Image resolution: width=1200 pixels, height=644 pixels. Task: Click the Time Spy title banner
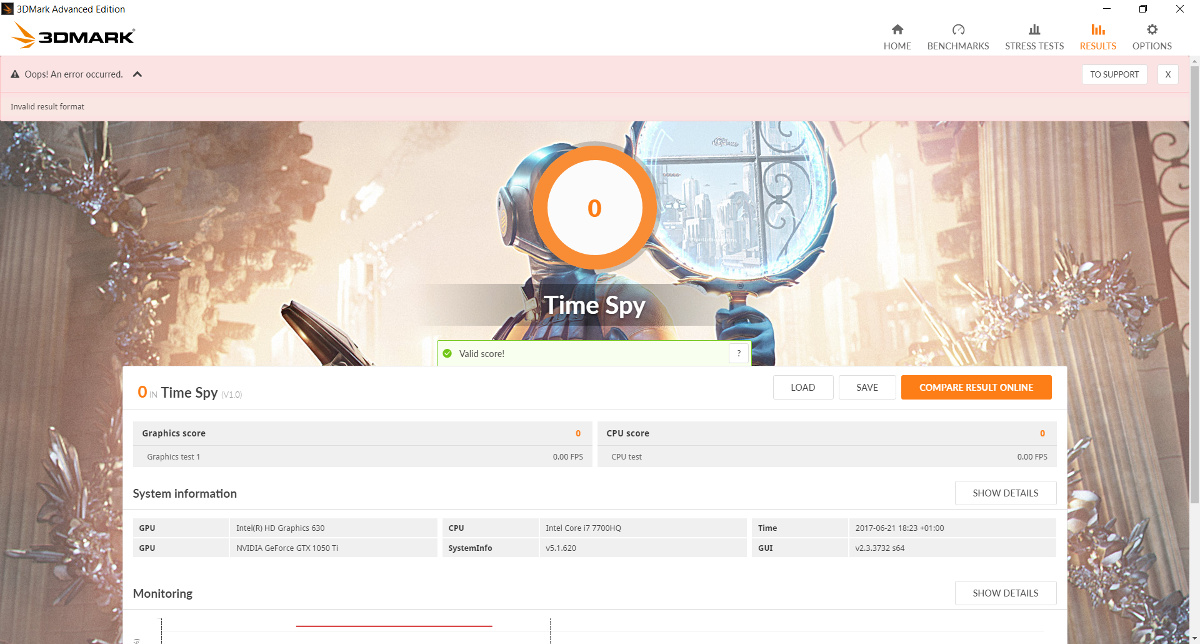point(595,305)
